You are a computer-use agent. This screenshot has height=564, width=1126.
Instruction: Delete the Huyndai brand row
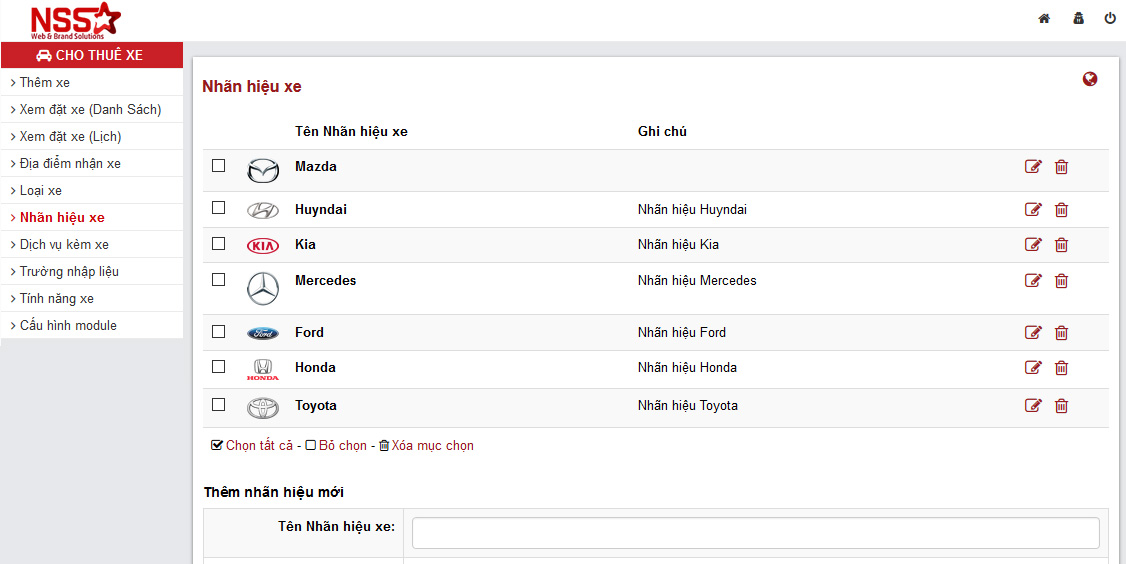pos(1061,210)
